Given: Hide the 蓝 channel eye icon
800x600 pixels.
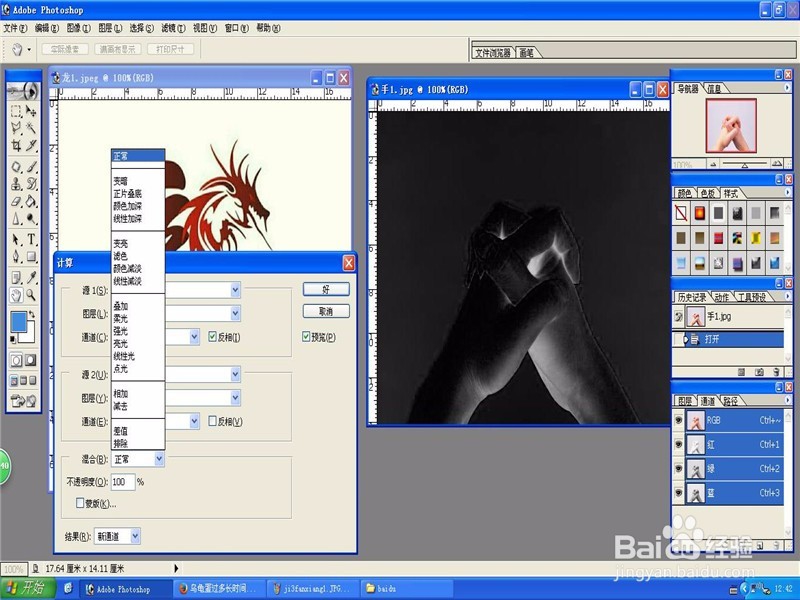Looking at the screenshot, I should tap(679, 493).
